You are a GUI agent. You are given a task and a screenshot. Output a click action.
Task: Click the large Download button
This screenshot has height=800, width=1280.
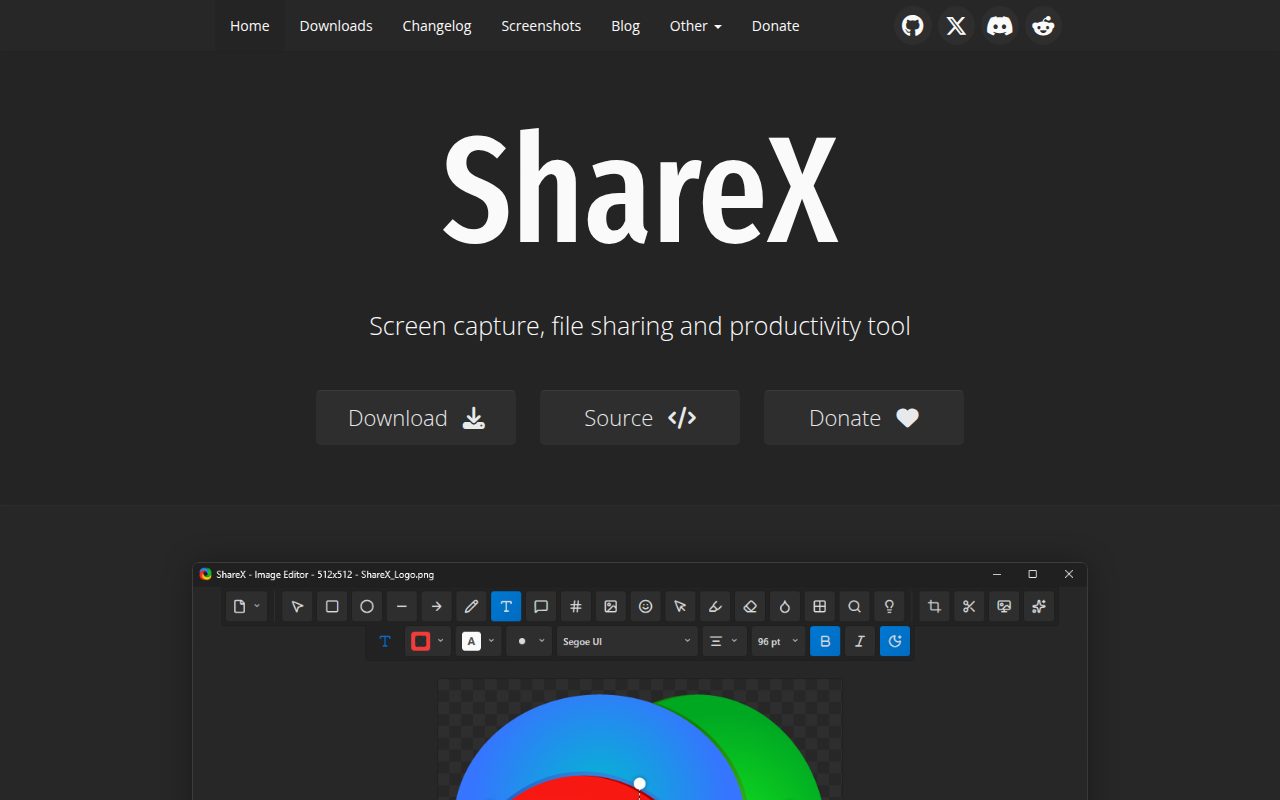[x=416, y=418]
